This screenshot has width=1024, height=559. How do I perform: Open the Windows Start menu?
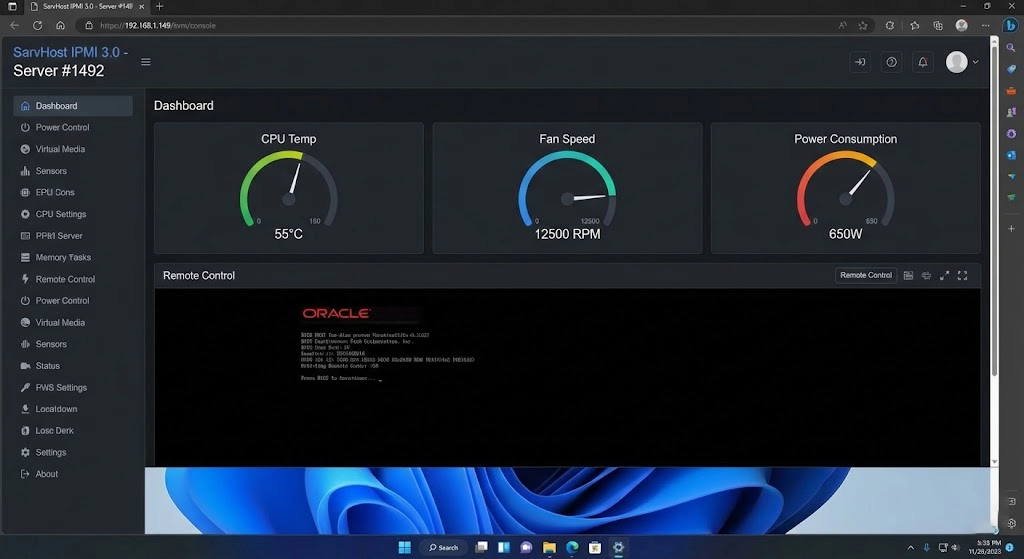point(405,547)
